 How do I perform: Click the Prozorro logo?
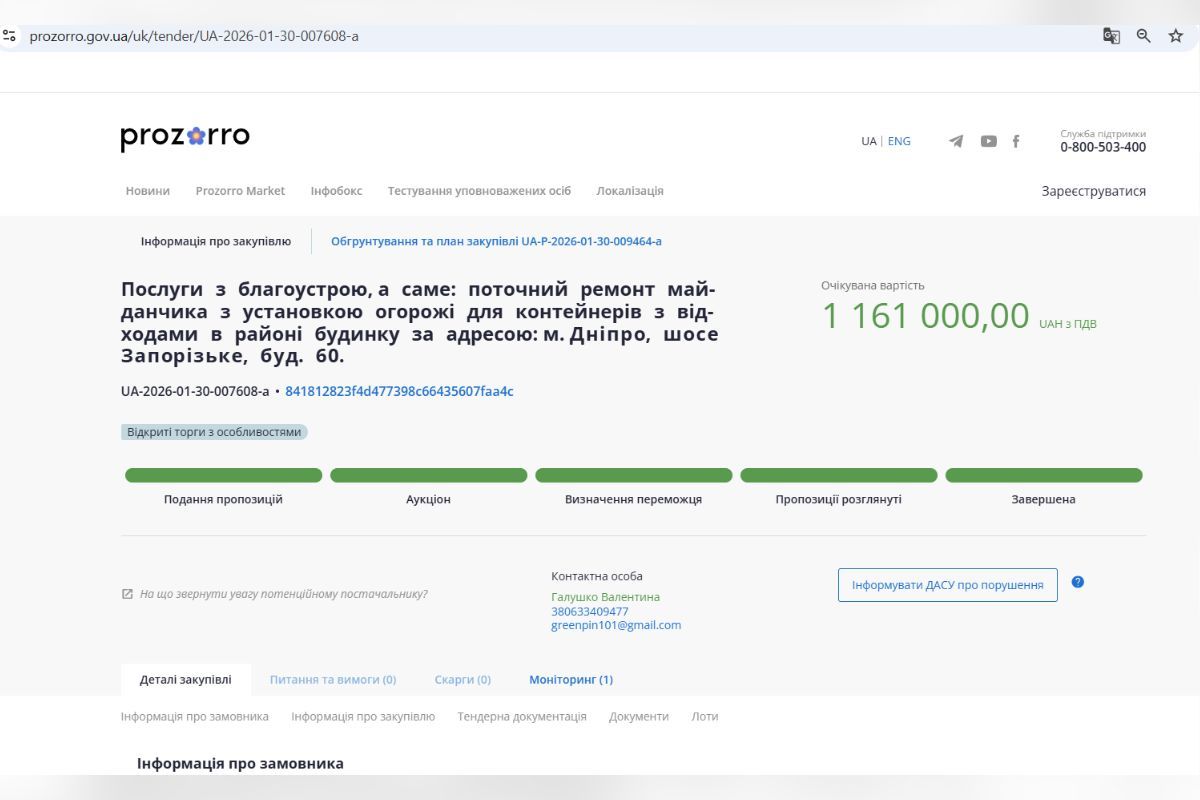(x=186, y=136)
